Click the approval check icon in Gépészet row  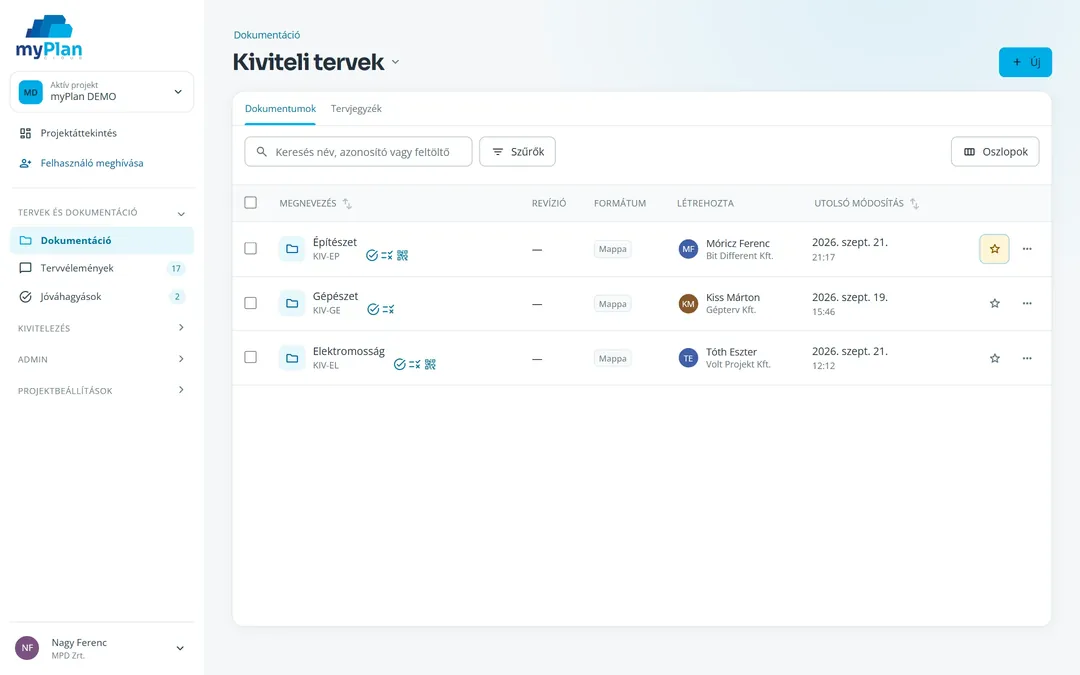(x=373, y=309)
